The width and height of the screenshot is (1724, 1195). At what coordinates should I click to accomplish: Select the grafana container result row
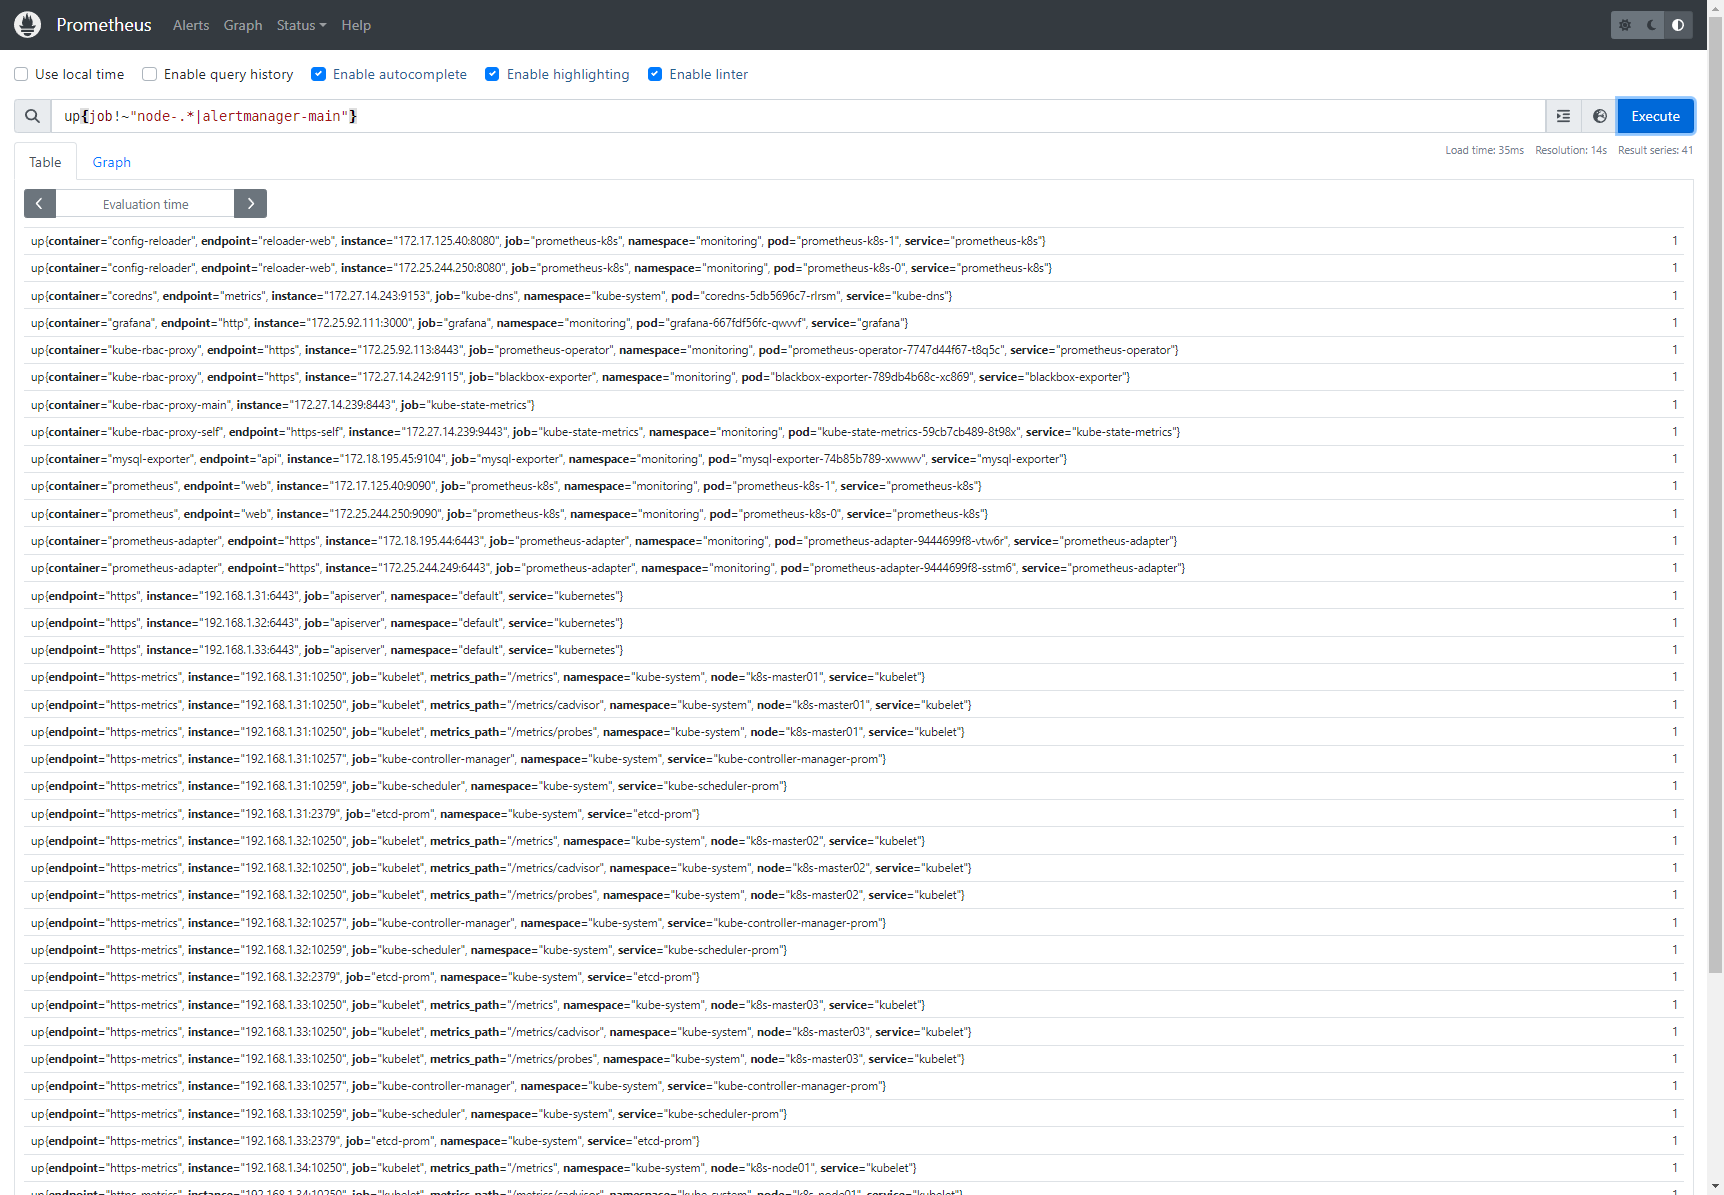click(854, 323)
